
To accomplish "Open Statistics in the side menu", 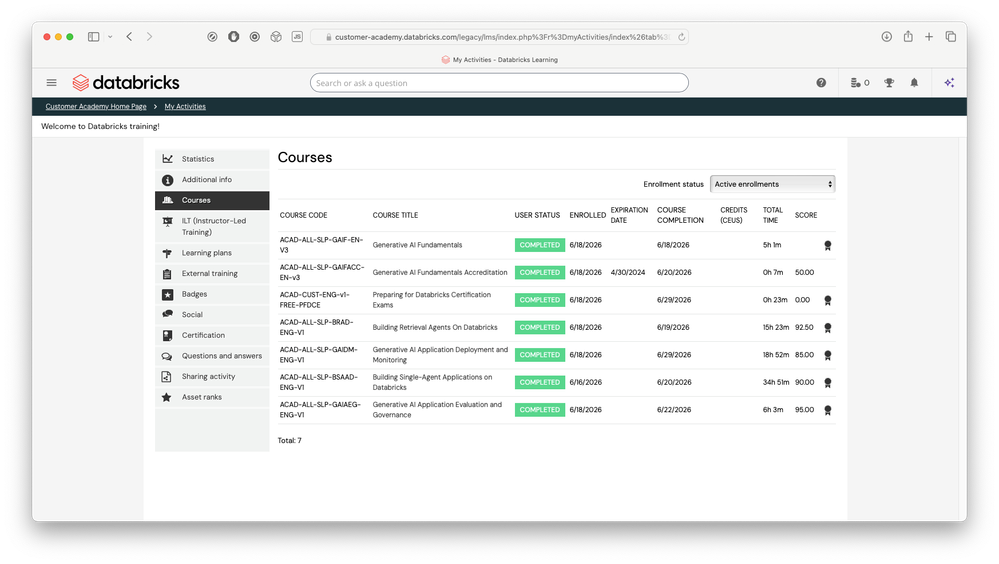I will (x=212, y=159).
